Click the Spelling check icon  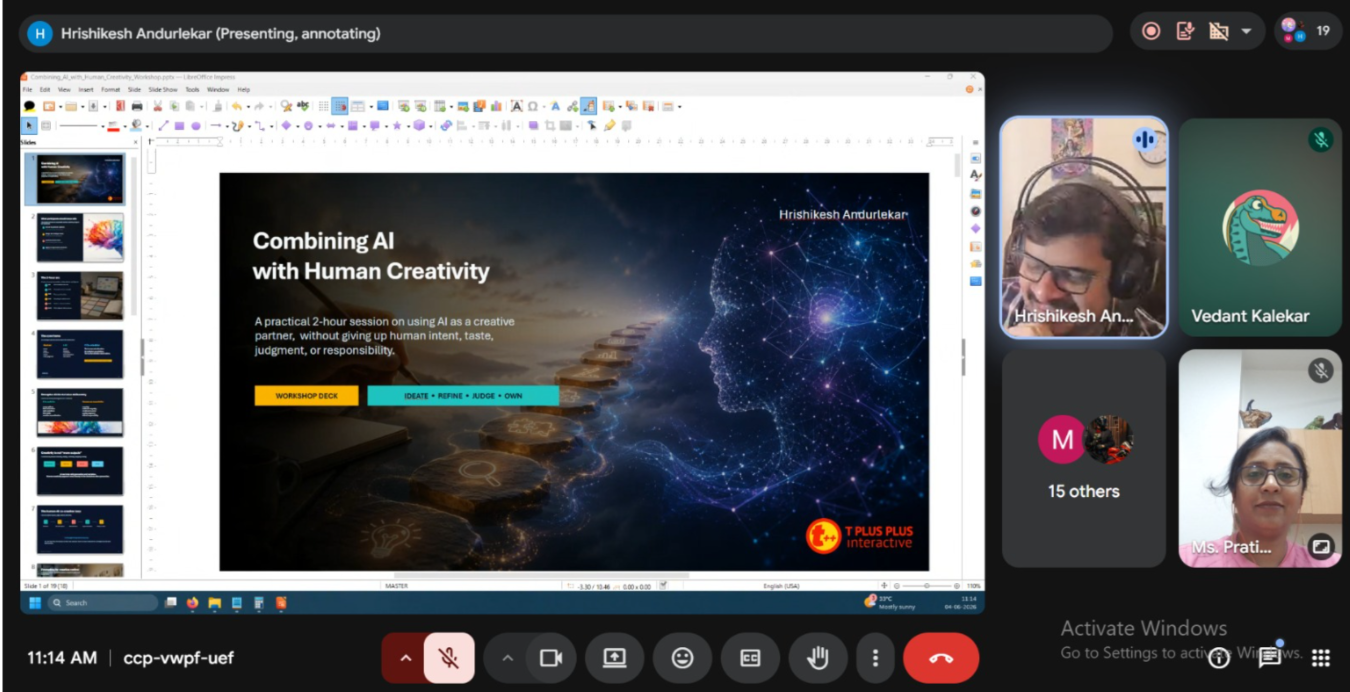[302, 106]
